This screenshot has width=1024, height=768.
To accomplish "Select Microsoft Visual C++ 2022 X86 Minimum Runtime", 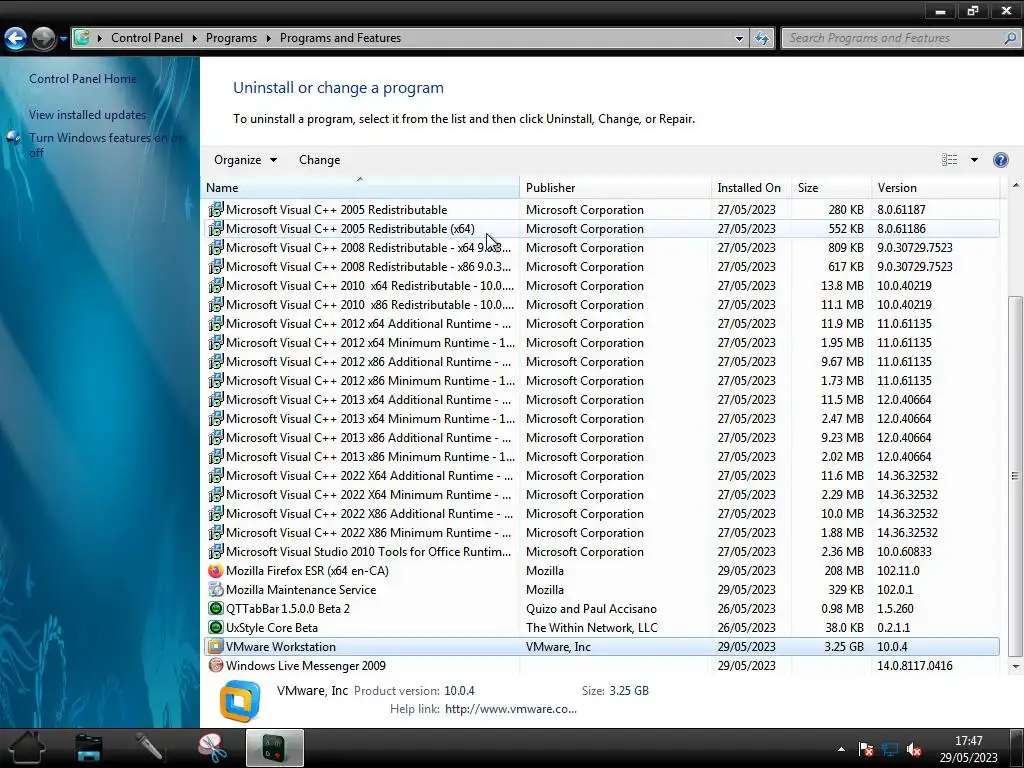I will pyautogui.click(x=369, y=533).
